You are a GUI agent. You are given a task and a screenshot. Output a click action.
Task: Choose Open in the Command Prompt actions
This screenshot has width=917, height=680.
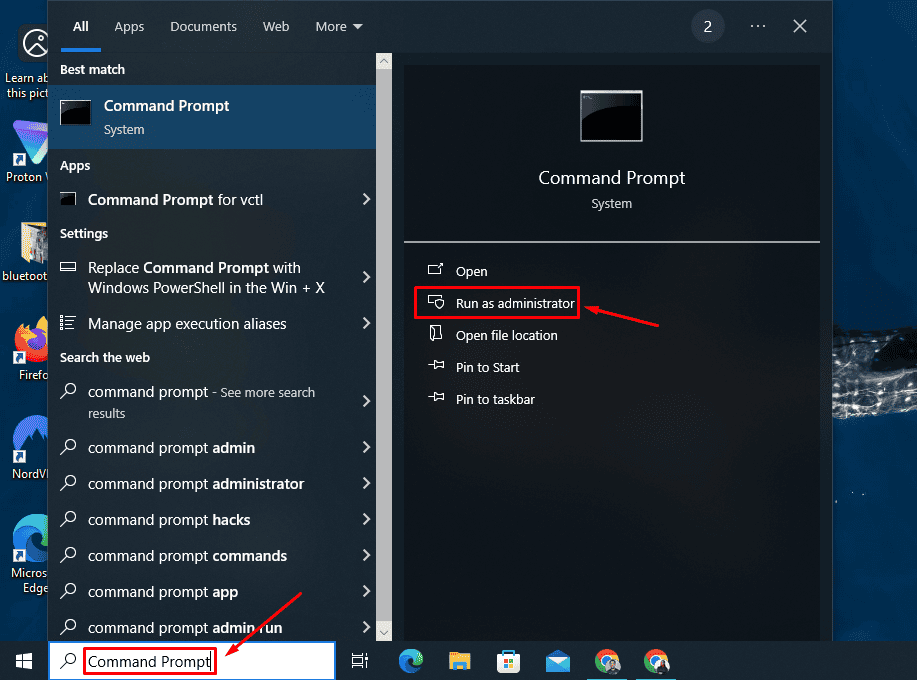(471, 271)
